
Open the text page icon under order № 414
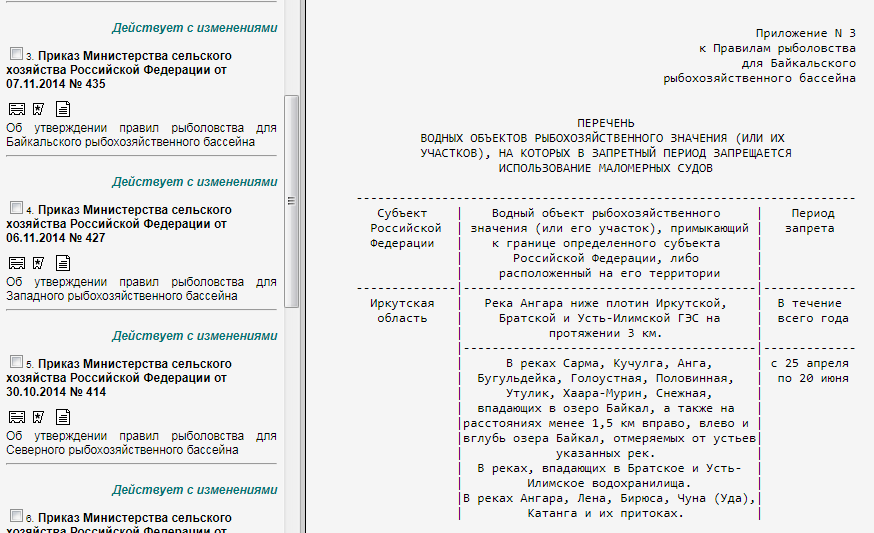coord(62,416)
